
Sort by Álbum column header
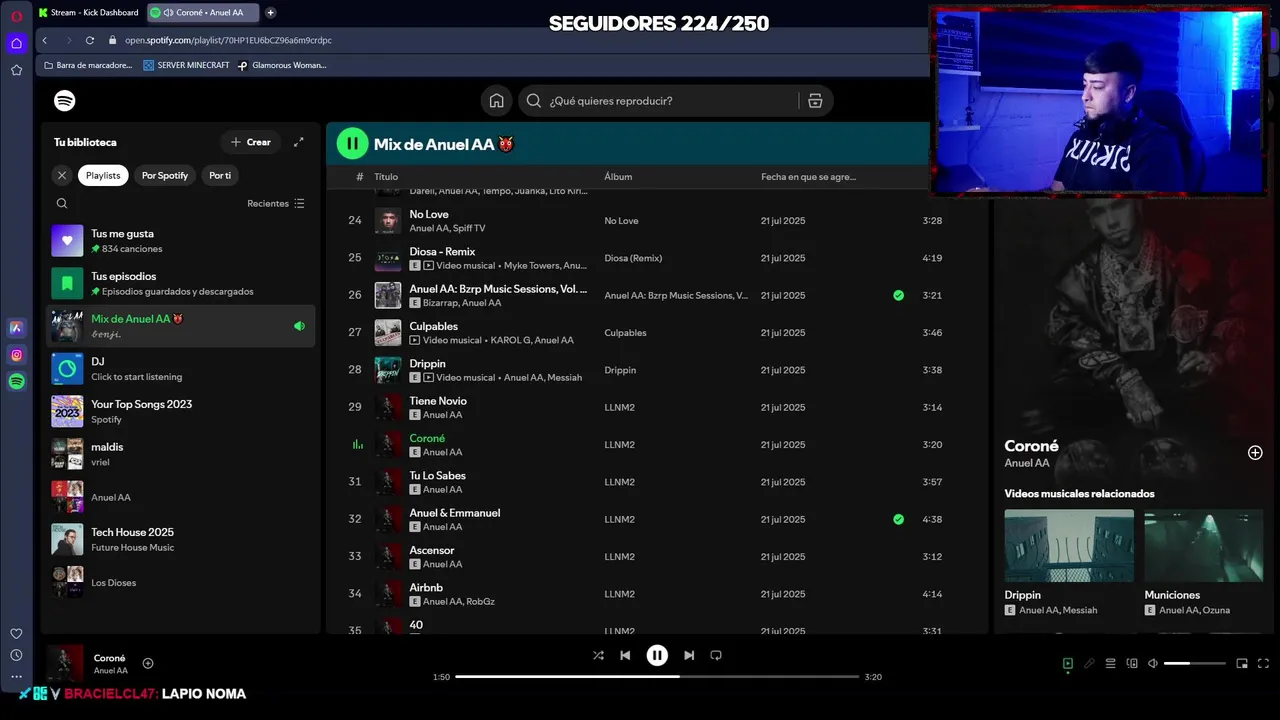coord(618,177)
